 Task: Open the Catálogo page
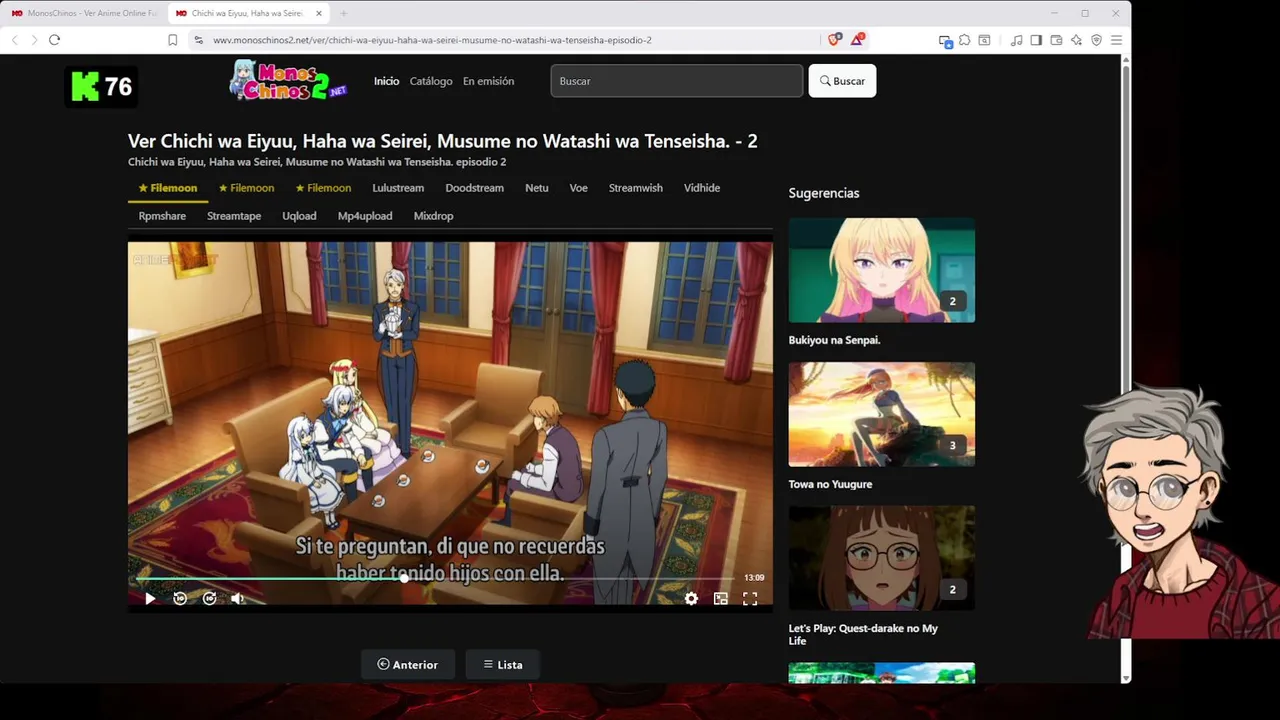click(431, 81)
